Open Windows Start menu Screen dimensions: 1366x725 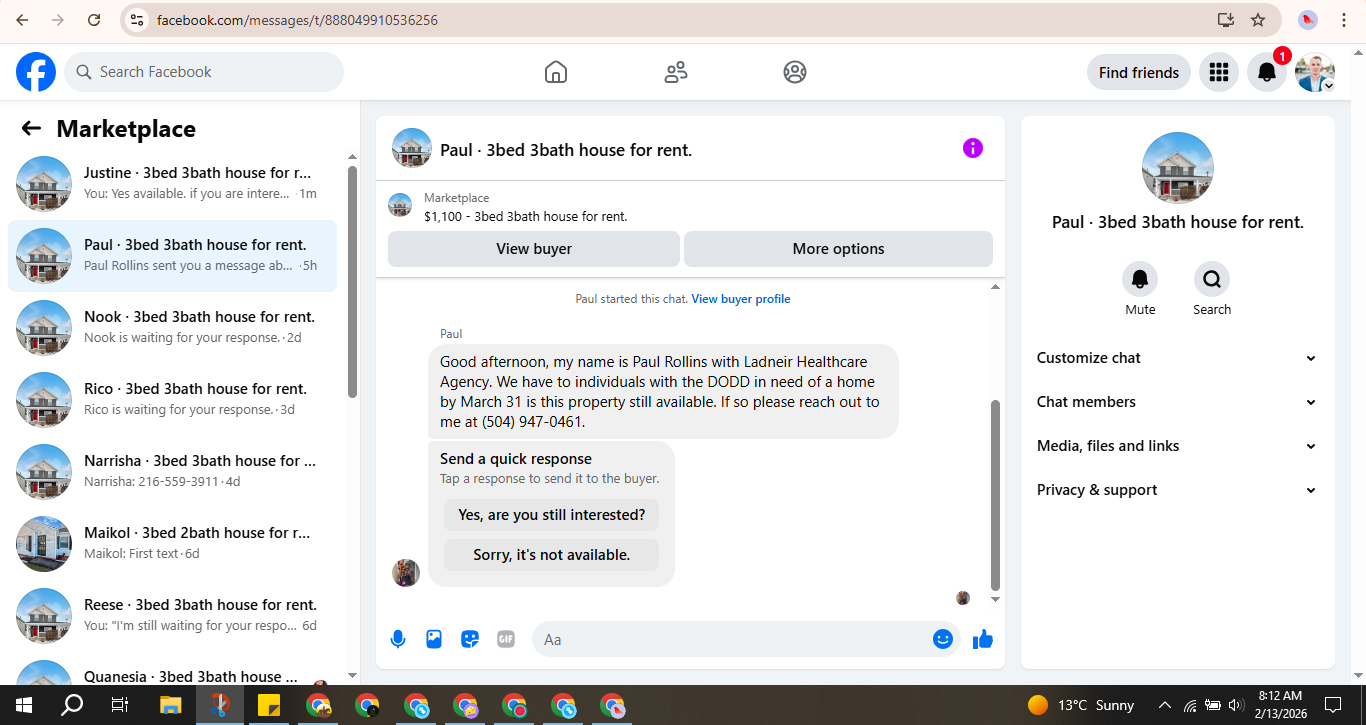[x=23, y=705]
